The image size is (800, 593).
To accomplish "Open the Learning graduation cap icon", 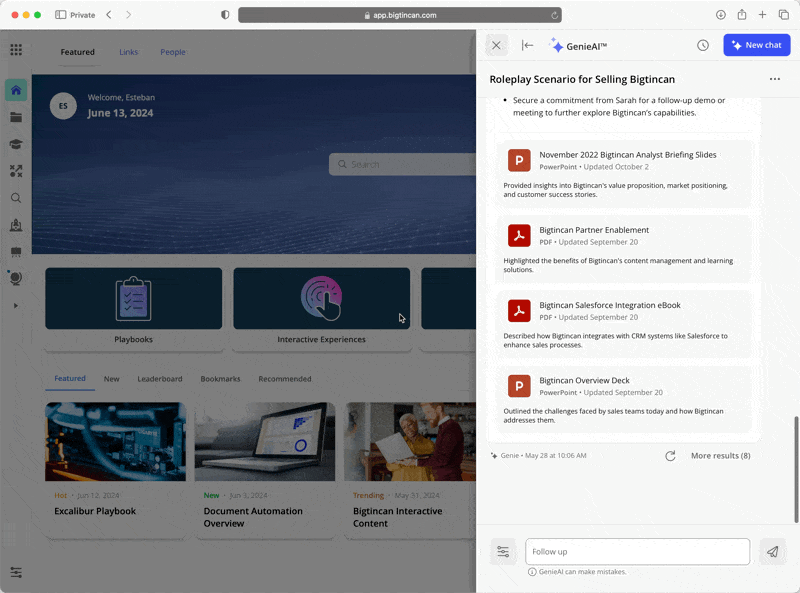I will pos(16,144).
